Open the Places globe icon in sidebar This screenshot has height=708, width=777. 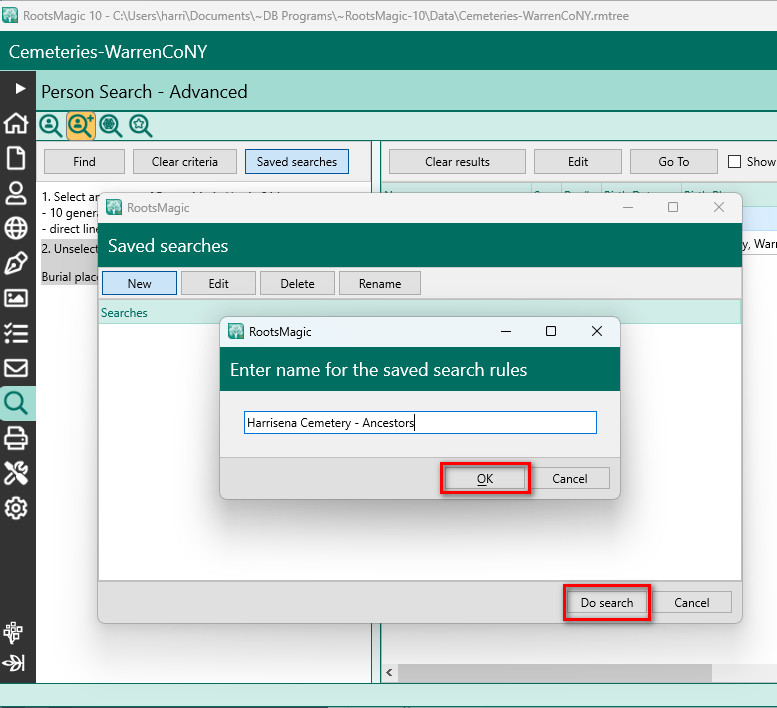pyautogui.click(x=16, y=228)
